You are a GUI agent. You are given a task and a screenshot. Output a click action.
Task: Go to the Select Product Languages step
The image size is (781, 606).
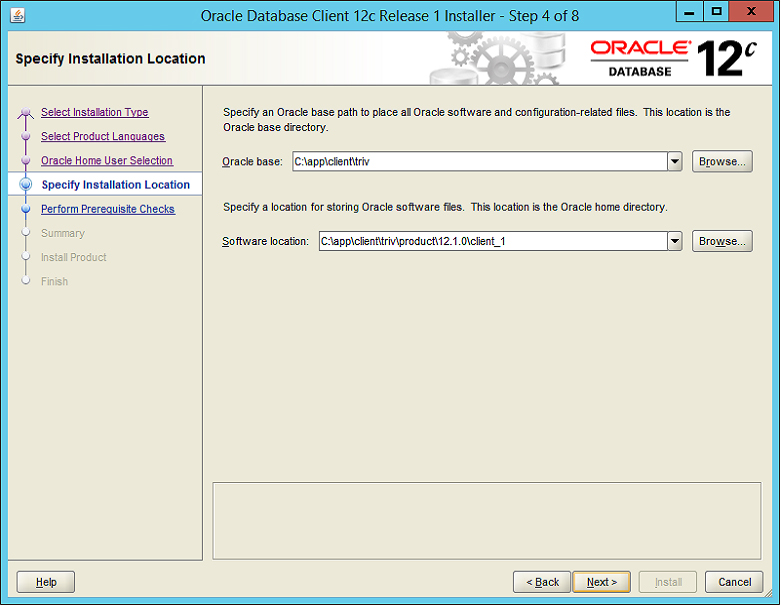click(x=102, y=137)
